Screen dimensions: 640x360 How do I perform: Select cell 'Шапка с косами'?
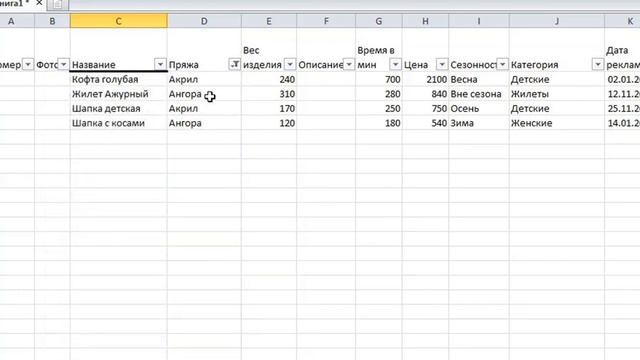click(119, 123)
